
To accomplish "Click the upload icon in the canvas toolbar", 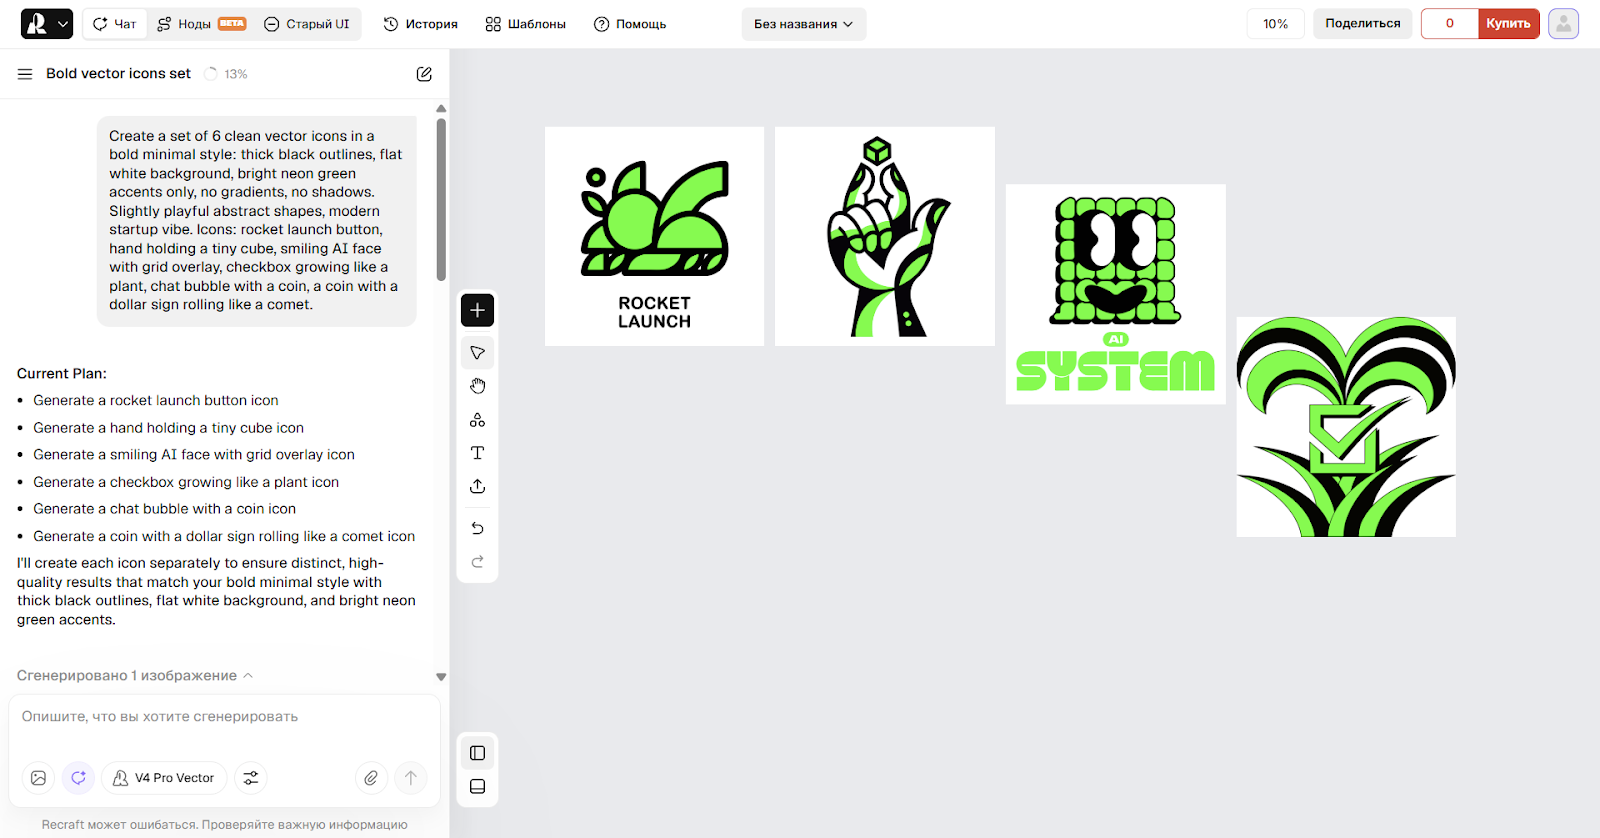I will tap(477, 486).
